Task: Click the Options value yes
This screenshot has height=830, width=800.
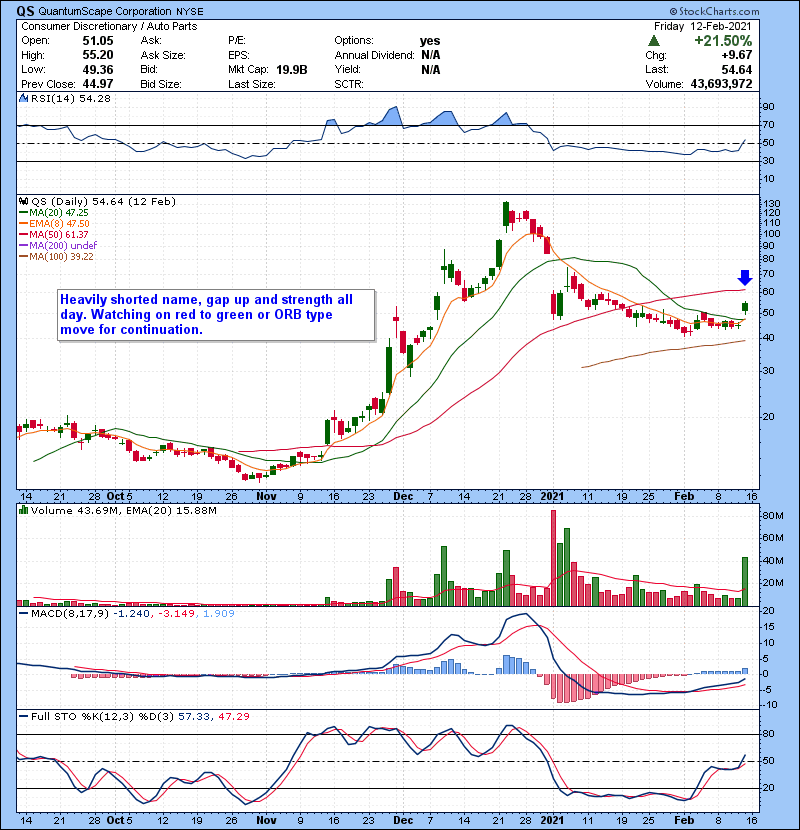Action: point(430,41)
